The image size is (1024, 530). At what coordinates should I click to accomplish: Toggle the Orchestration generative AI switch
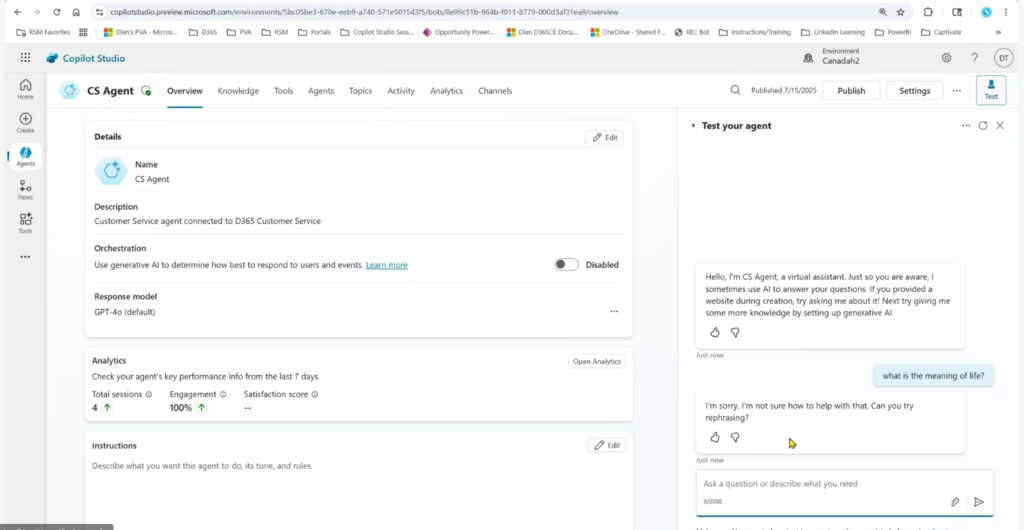[566, 264]
